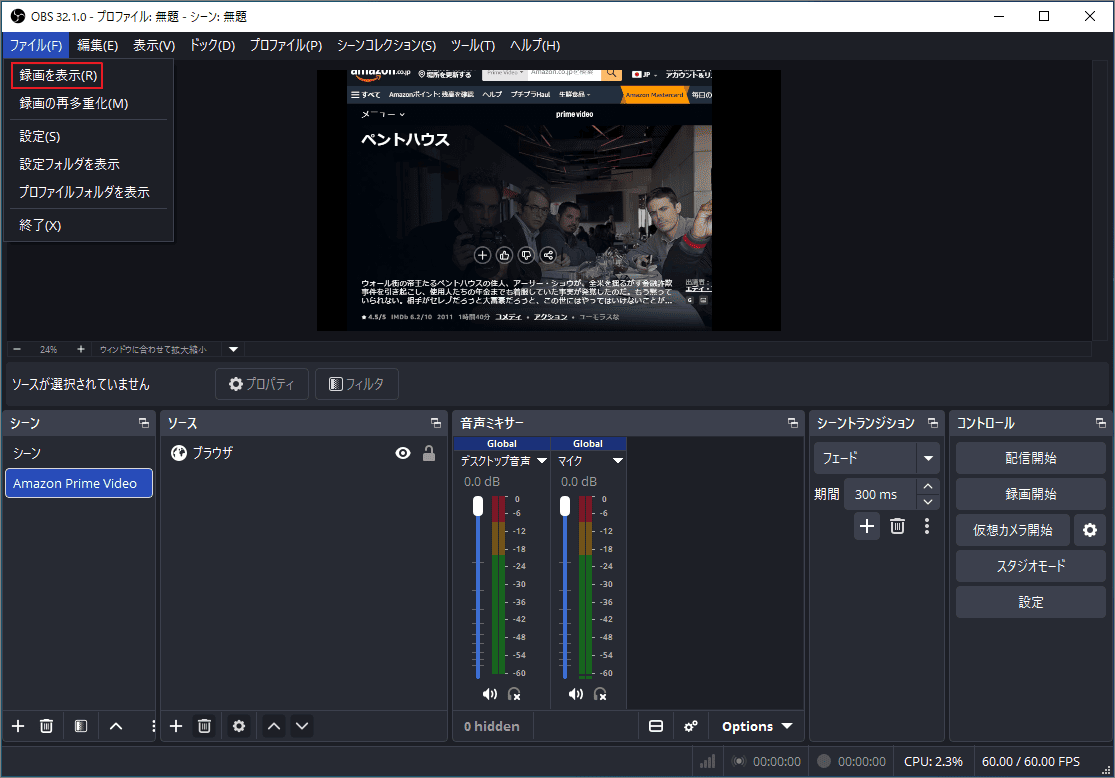Choose 設定(S) in File menu
Viewport: 1115px width, 778px height.
89,136
